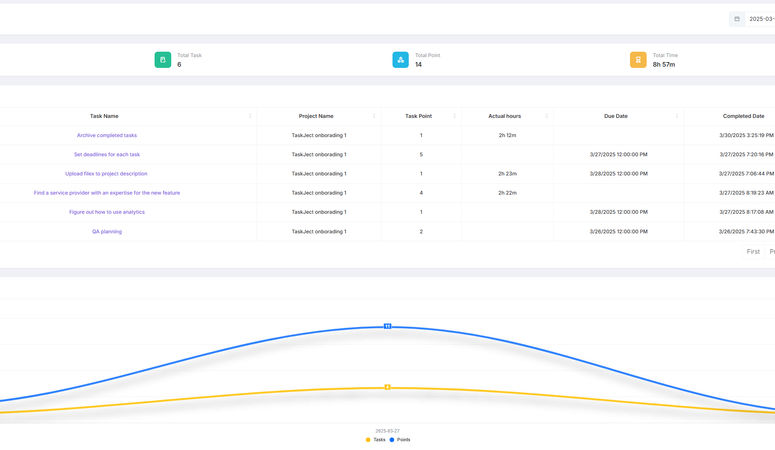The width and height of the screenshot is (775, 450).
Task: Click the sort icon in Due Date column
Action: coord(677,116)
